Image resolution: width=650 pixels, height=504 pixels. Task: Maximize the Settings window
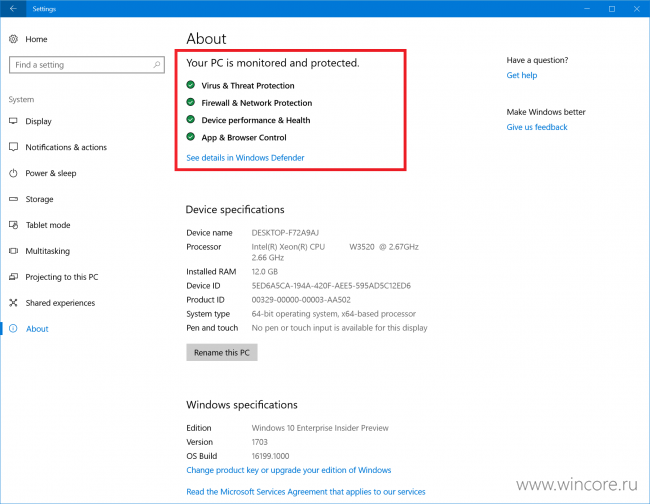coord(612,8)
